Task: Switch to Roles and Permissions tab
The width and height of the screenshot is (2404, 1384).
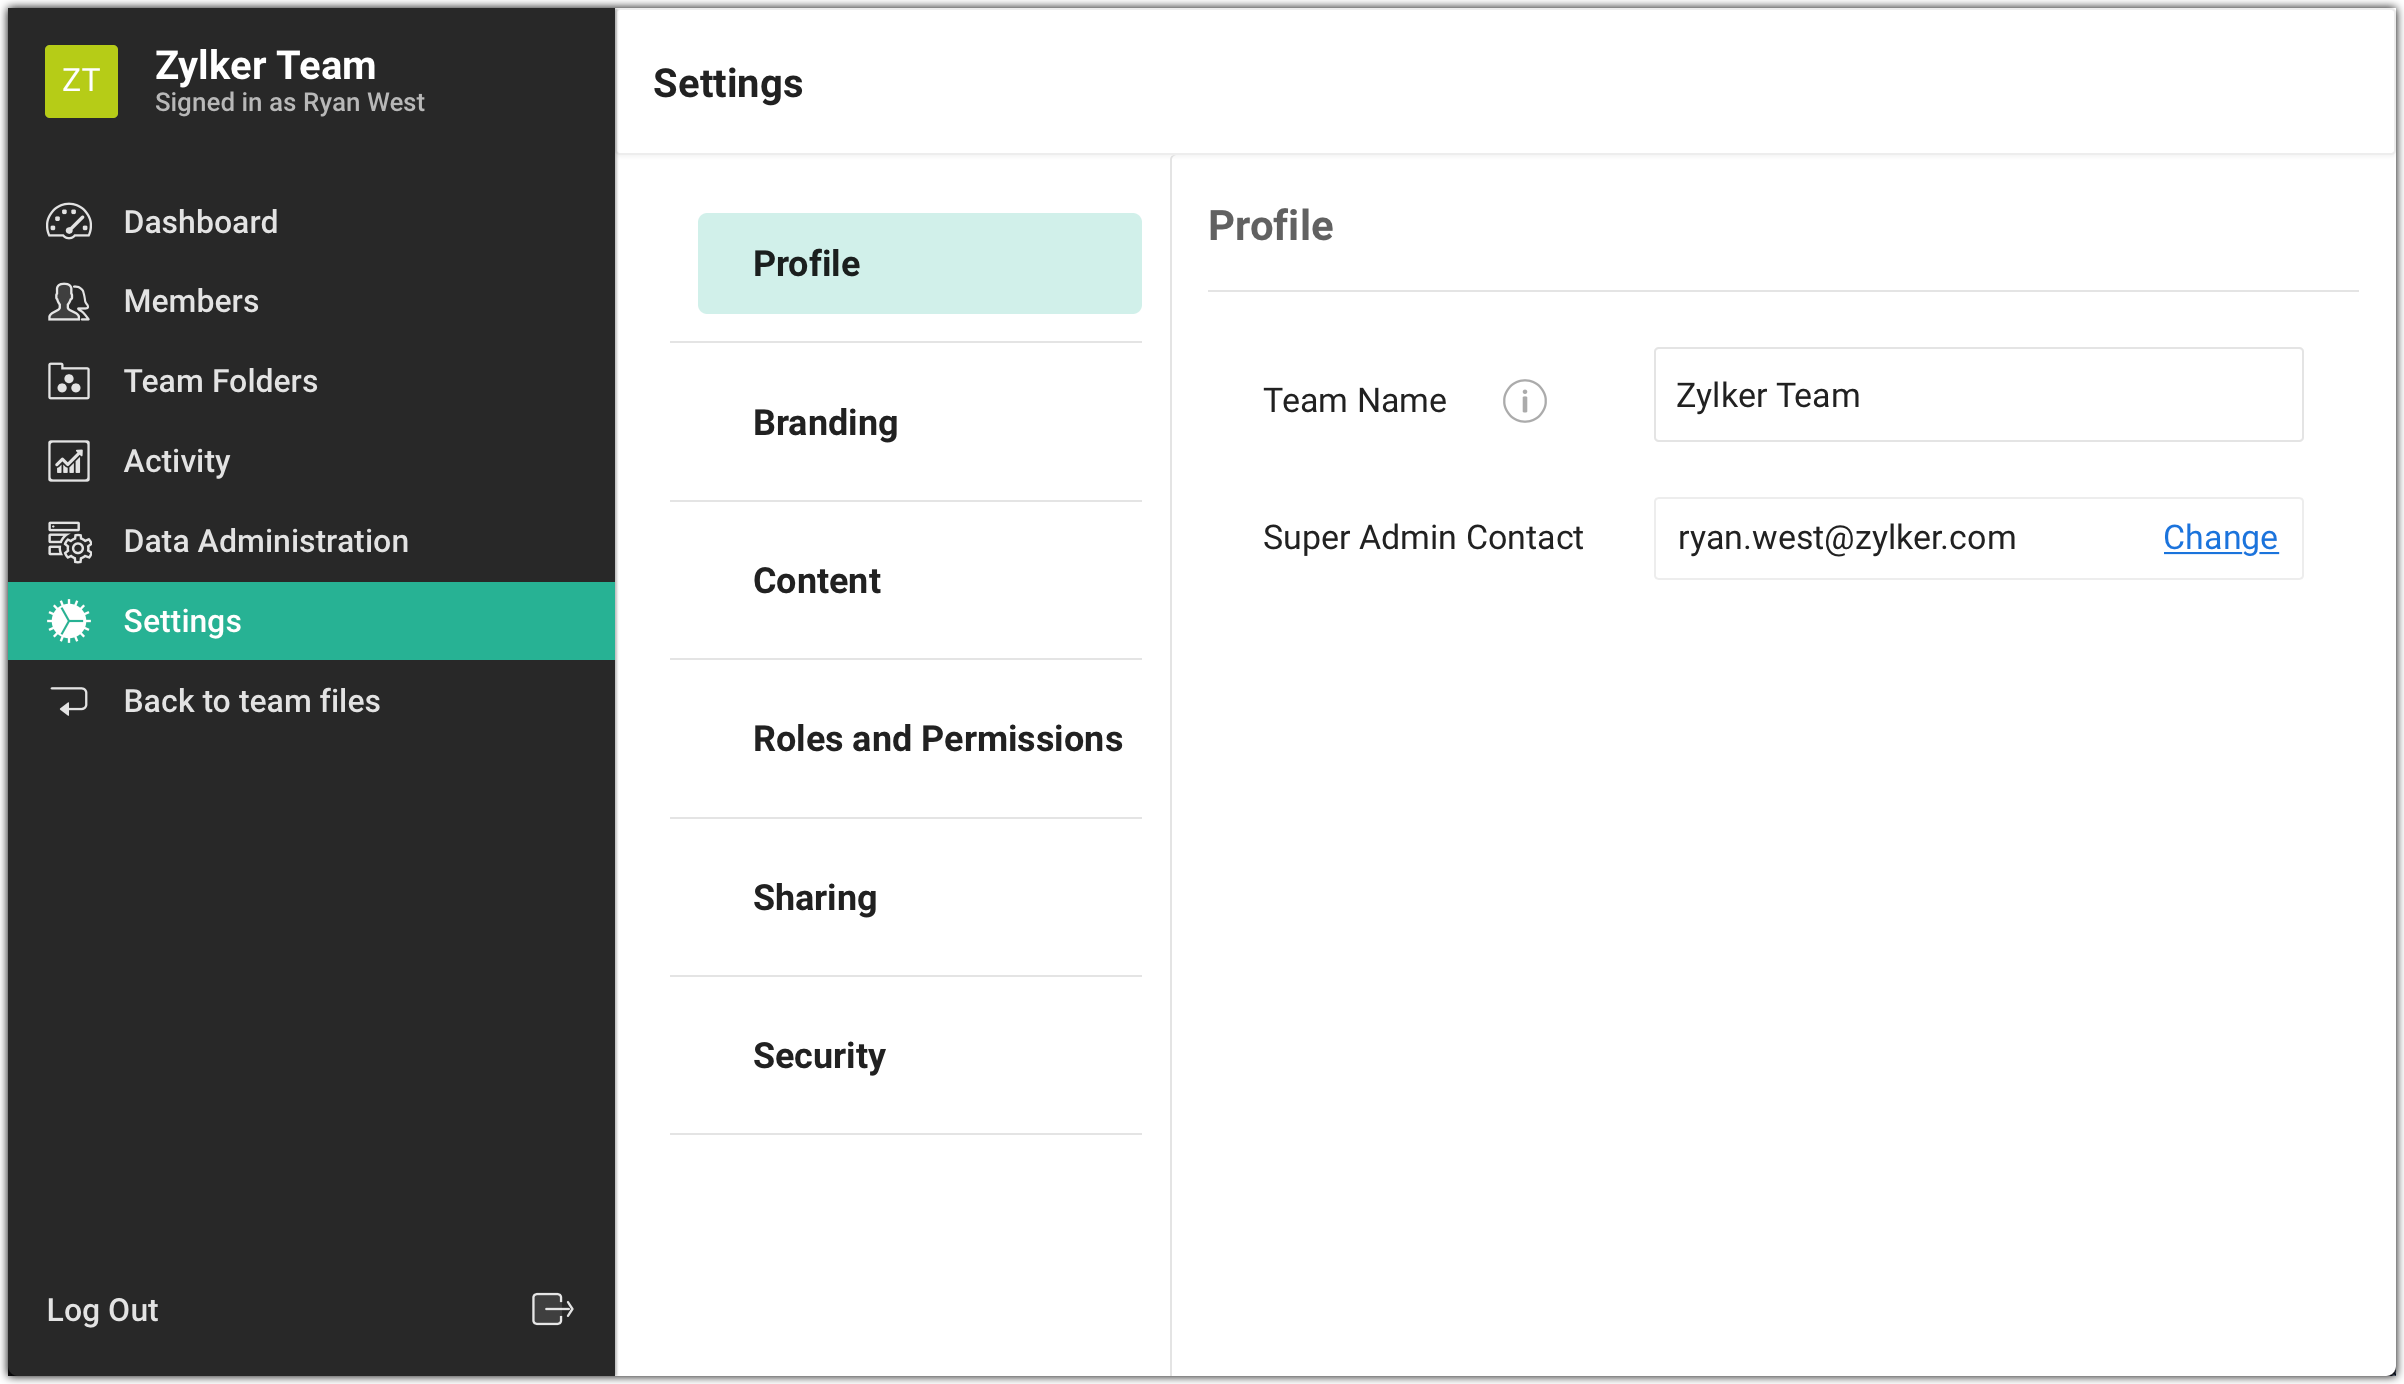Action: coord(937,738)
